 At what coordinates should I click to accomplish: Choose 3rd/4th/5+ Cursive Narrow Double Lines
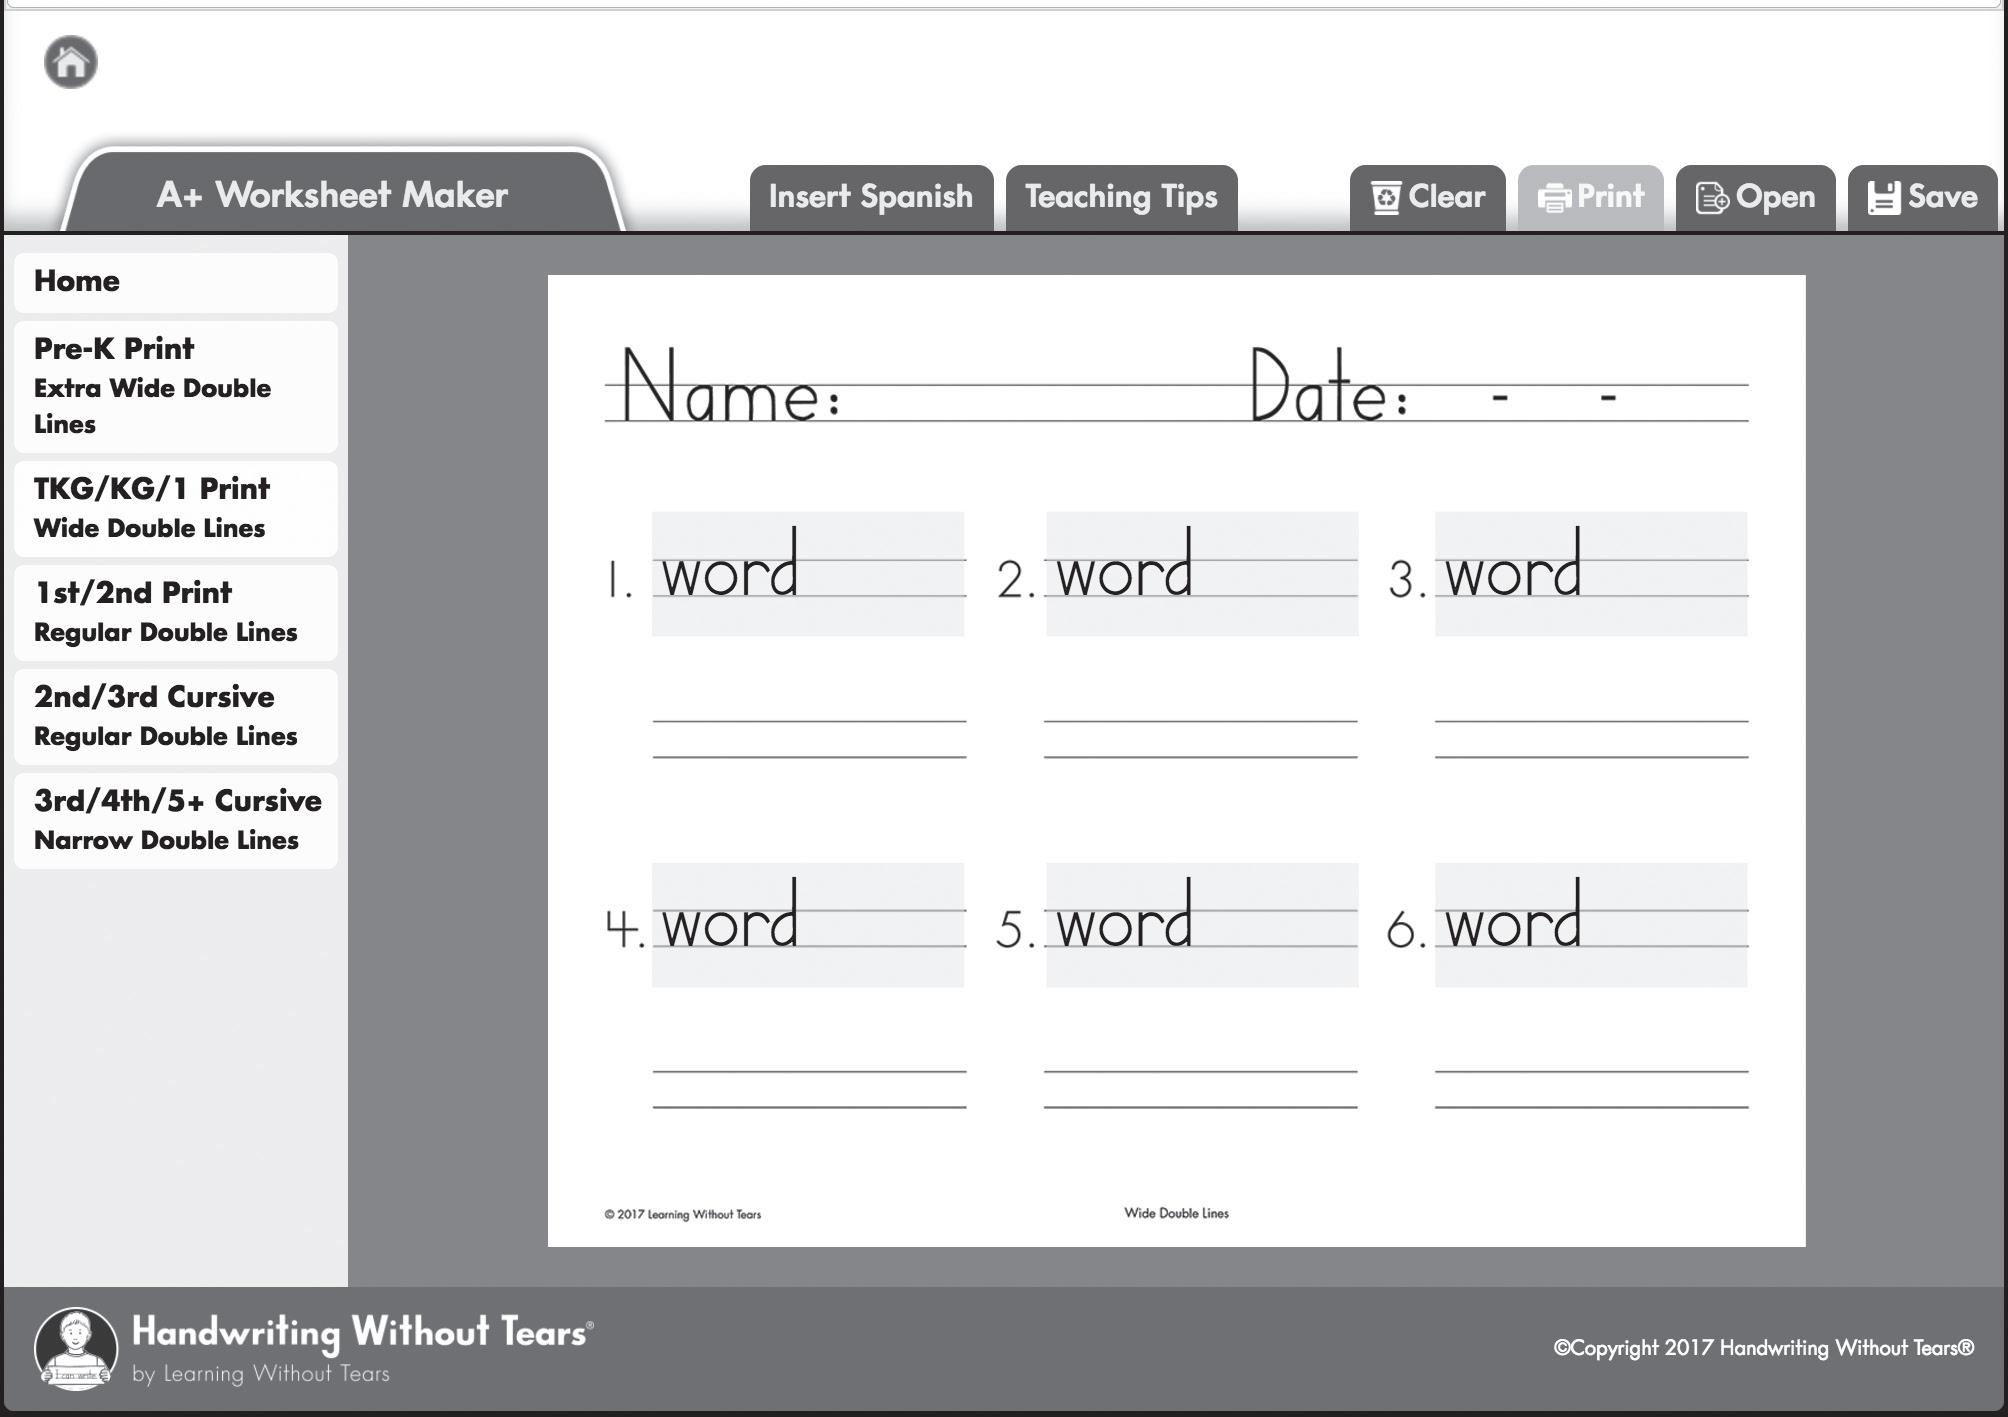[176, 820]
